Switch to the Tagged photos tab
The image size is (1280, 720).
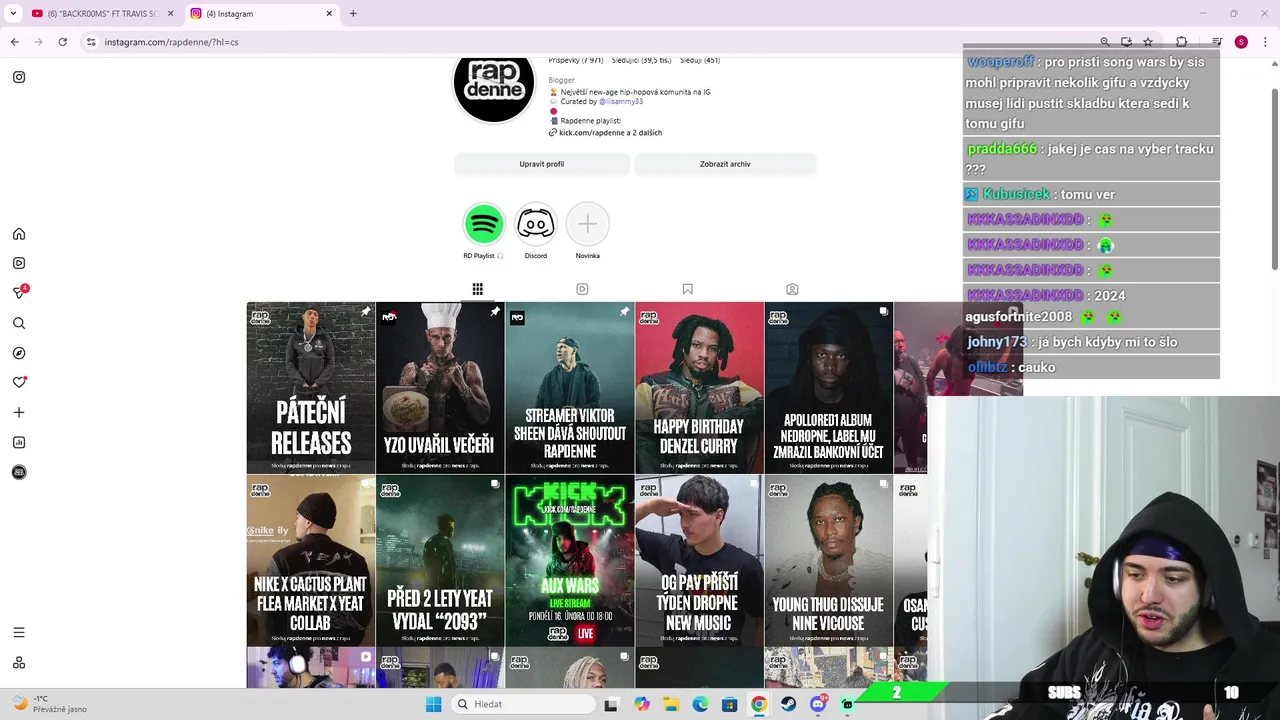(792, 289)
